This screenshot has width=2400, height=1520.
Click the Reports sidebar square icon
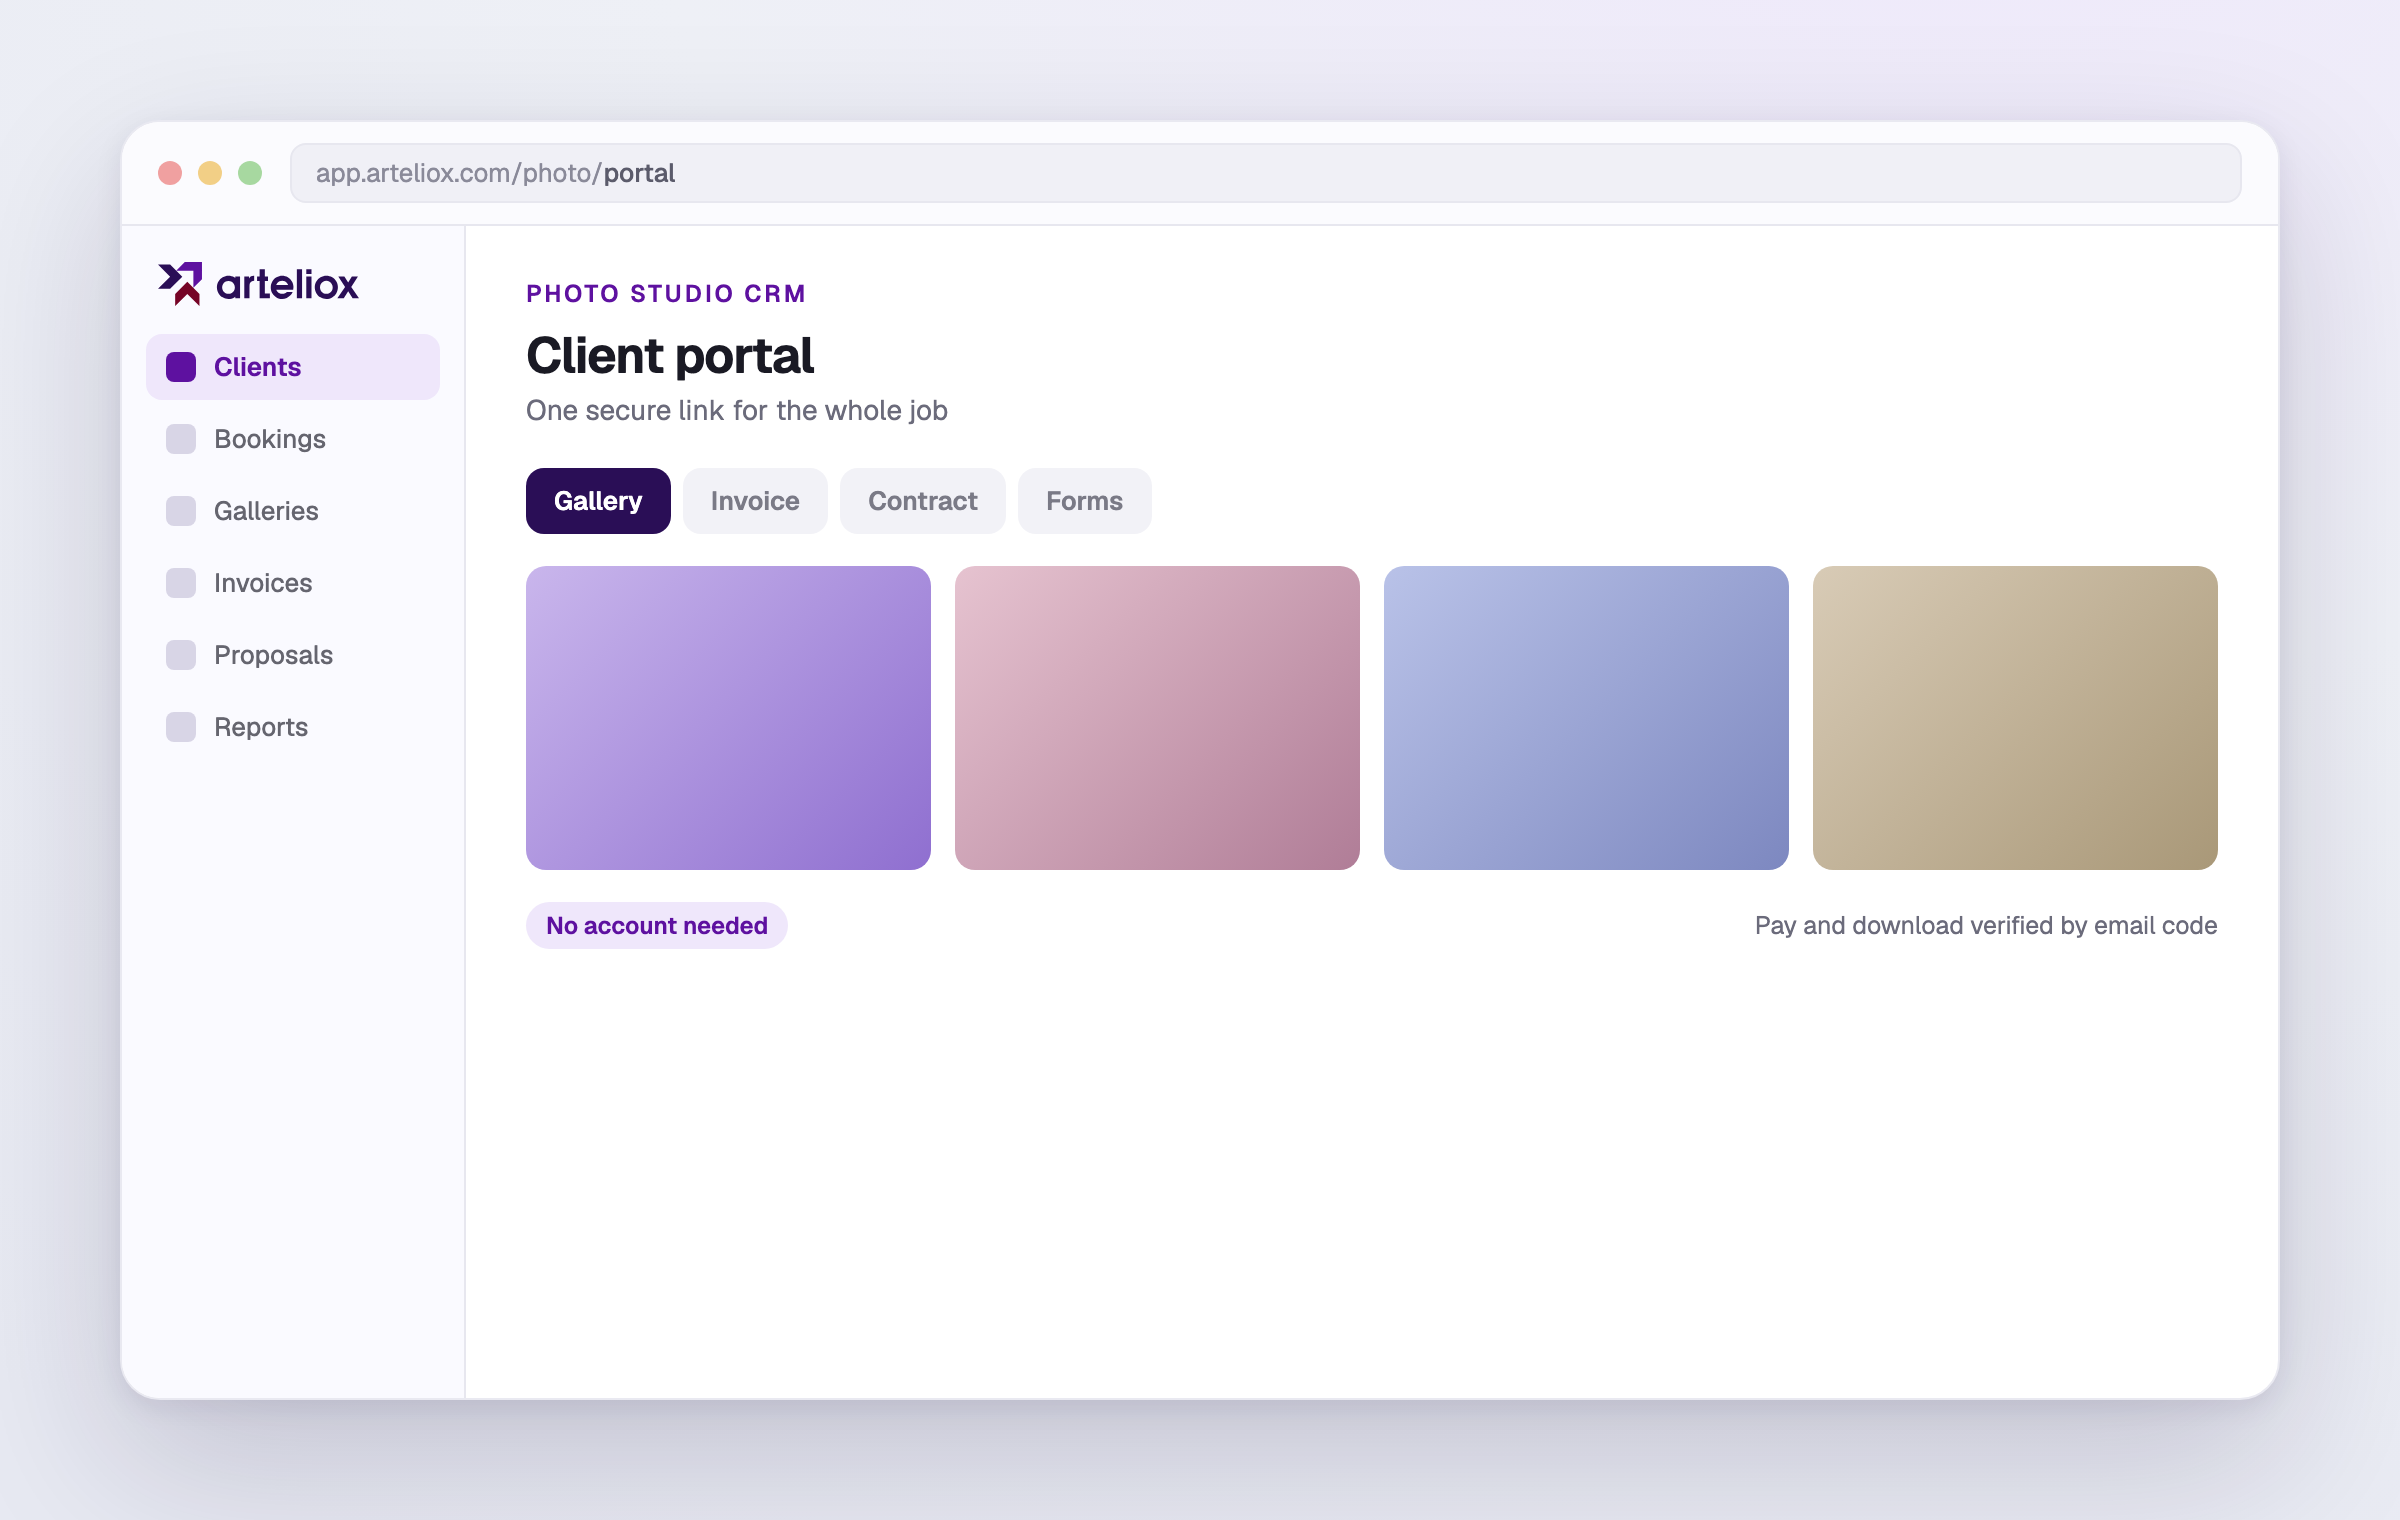181,727
